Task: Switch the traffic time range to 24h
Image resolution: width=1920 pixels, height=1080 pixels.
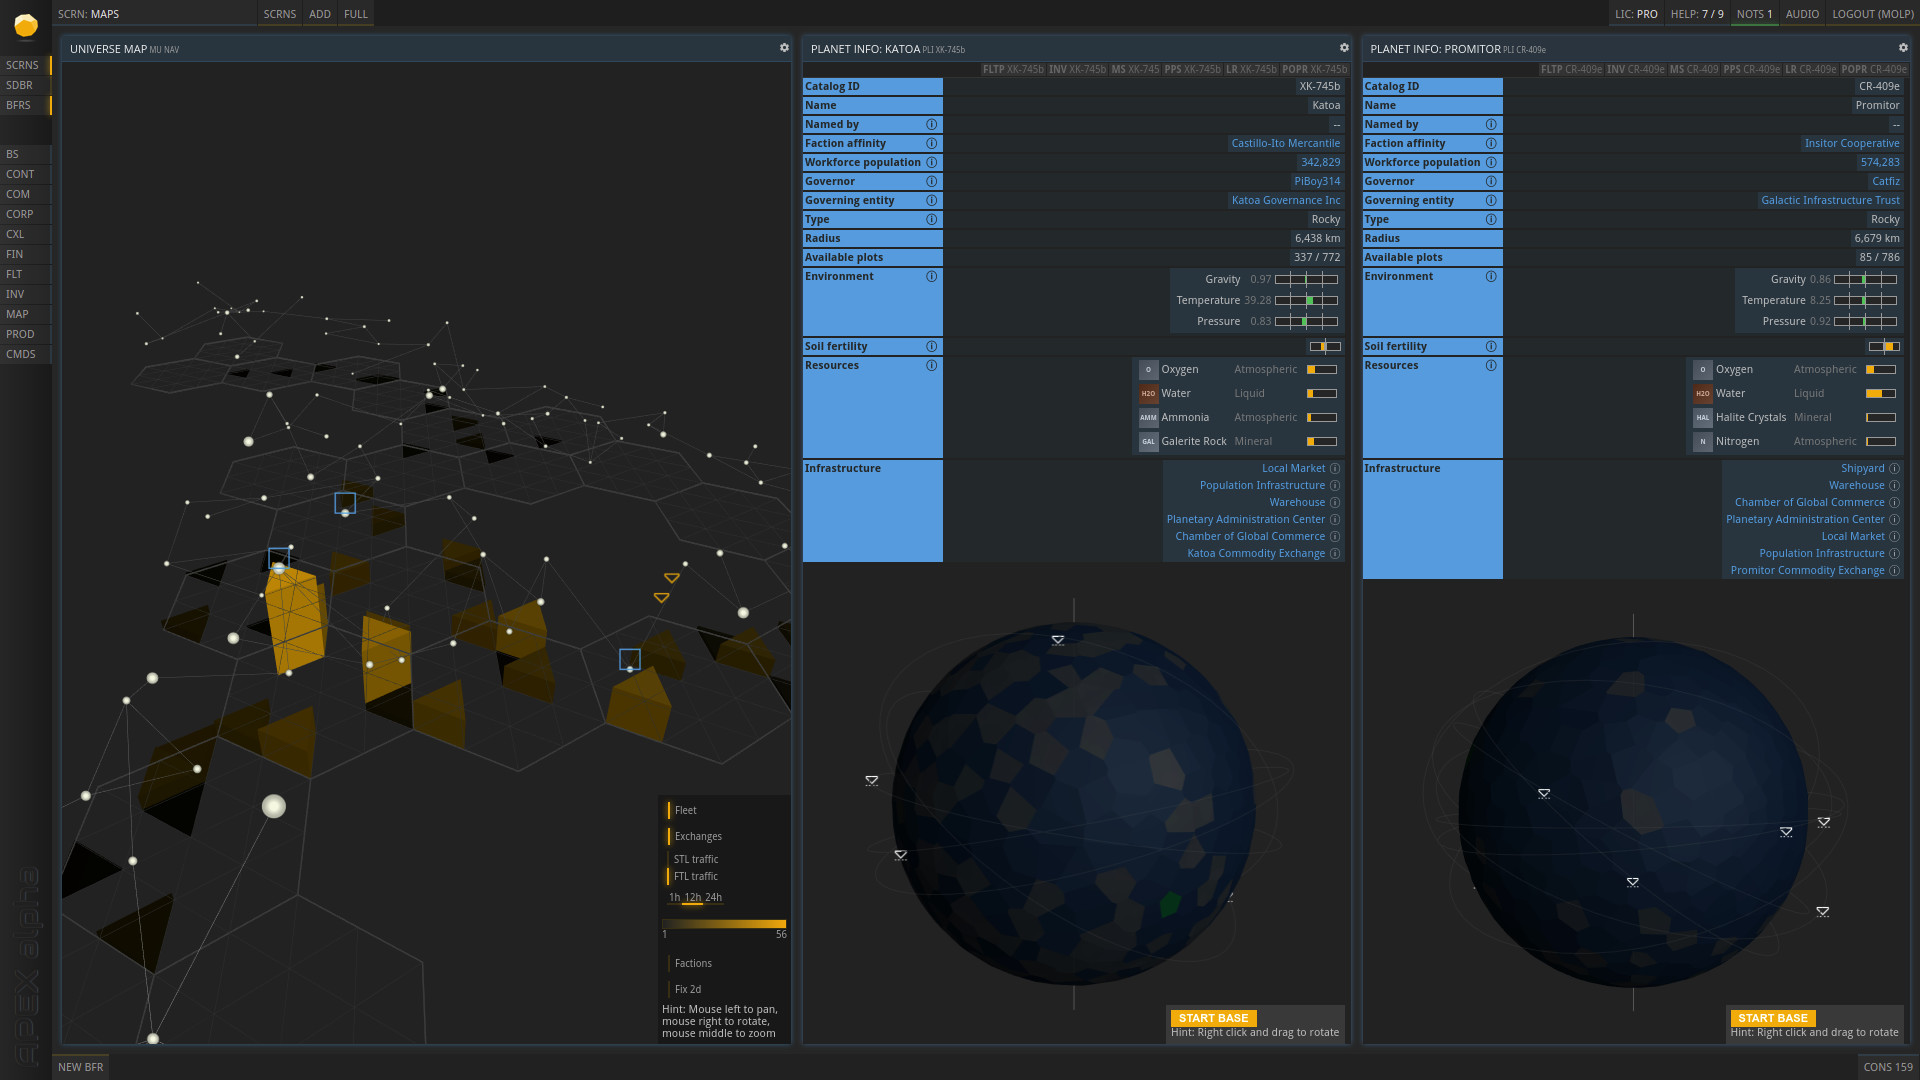Action: [x=713, y=897]
